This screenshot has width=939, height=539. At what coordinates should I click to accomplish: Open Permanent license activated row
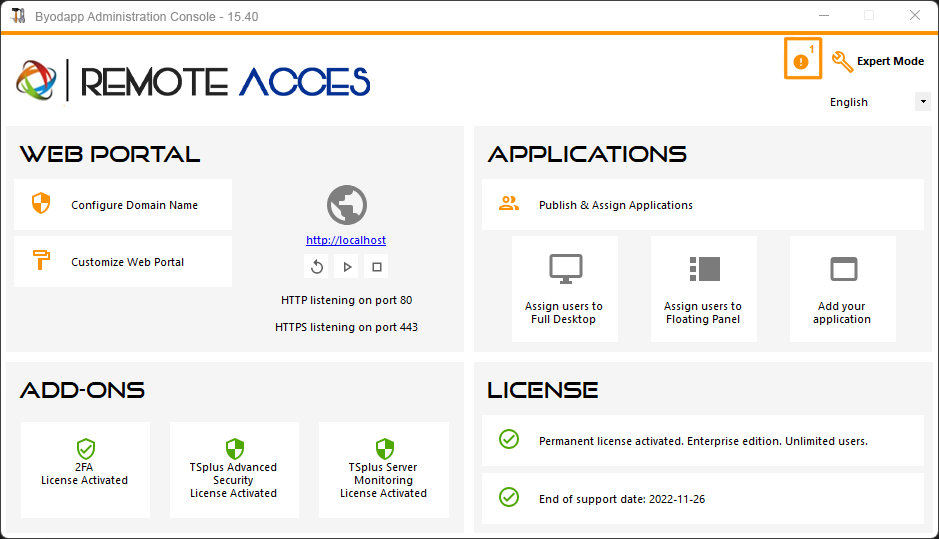coord(703,441)
